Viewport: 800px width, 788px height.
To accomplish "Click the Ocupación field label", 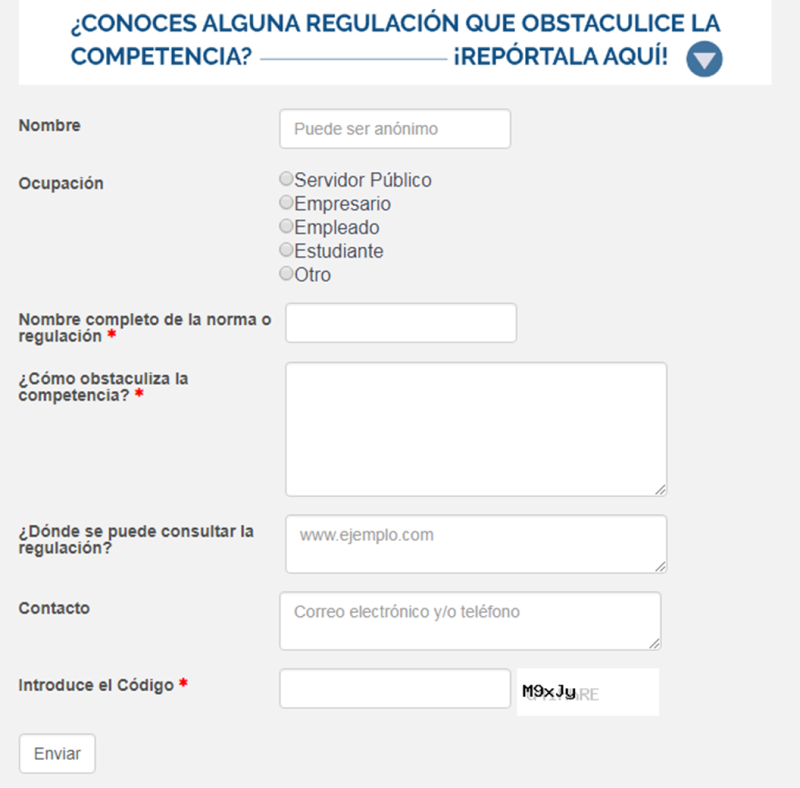I will tap(61, 183).
